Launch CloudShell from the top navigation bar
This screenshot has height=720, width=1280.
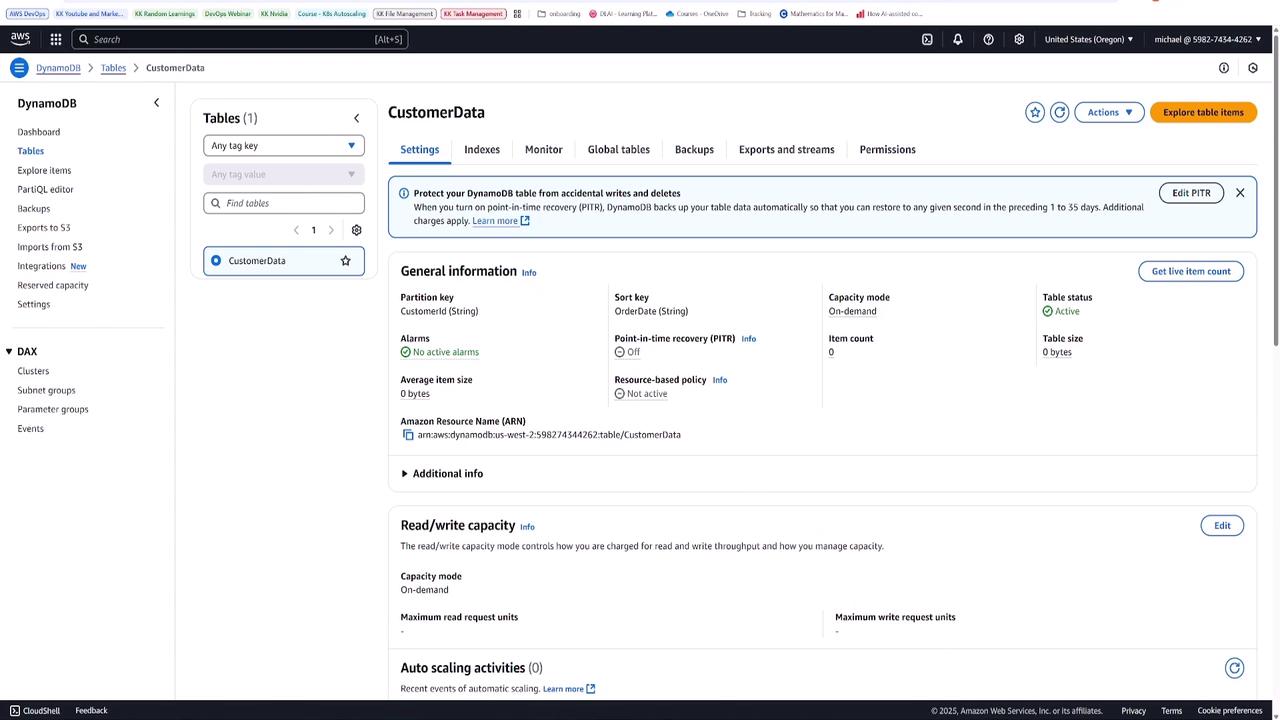click(x=927, y=39)
